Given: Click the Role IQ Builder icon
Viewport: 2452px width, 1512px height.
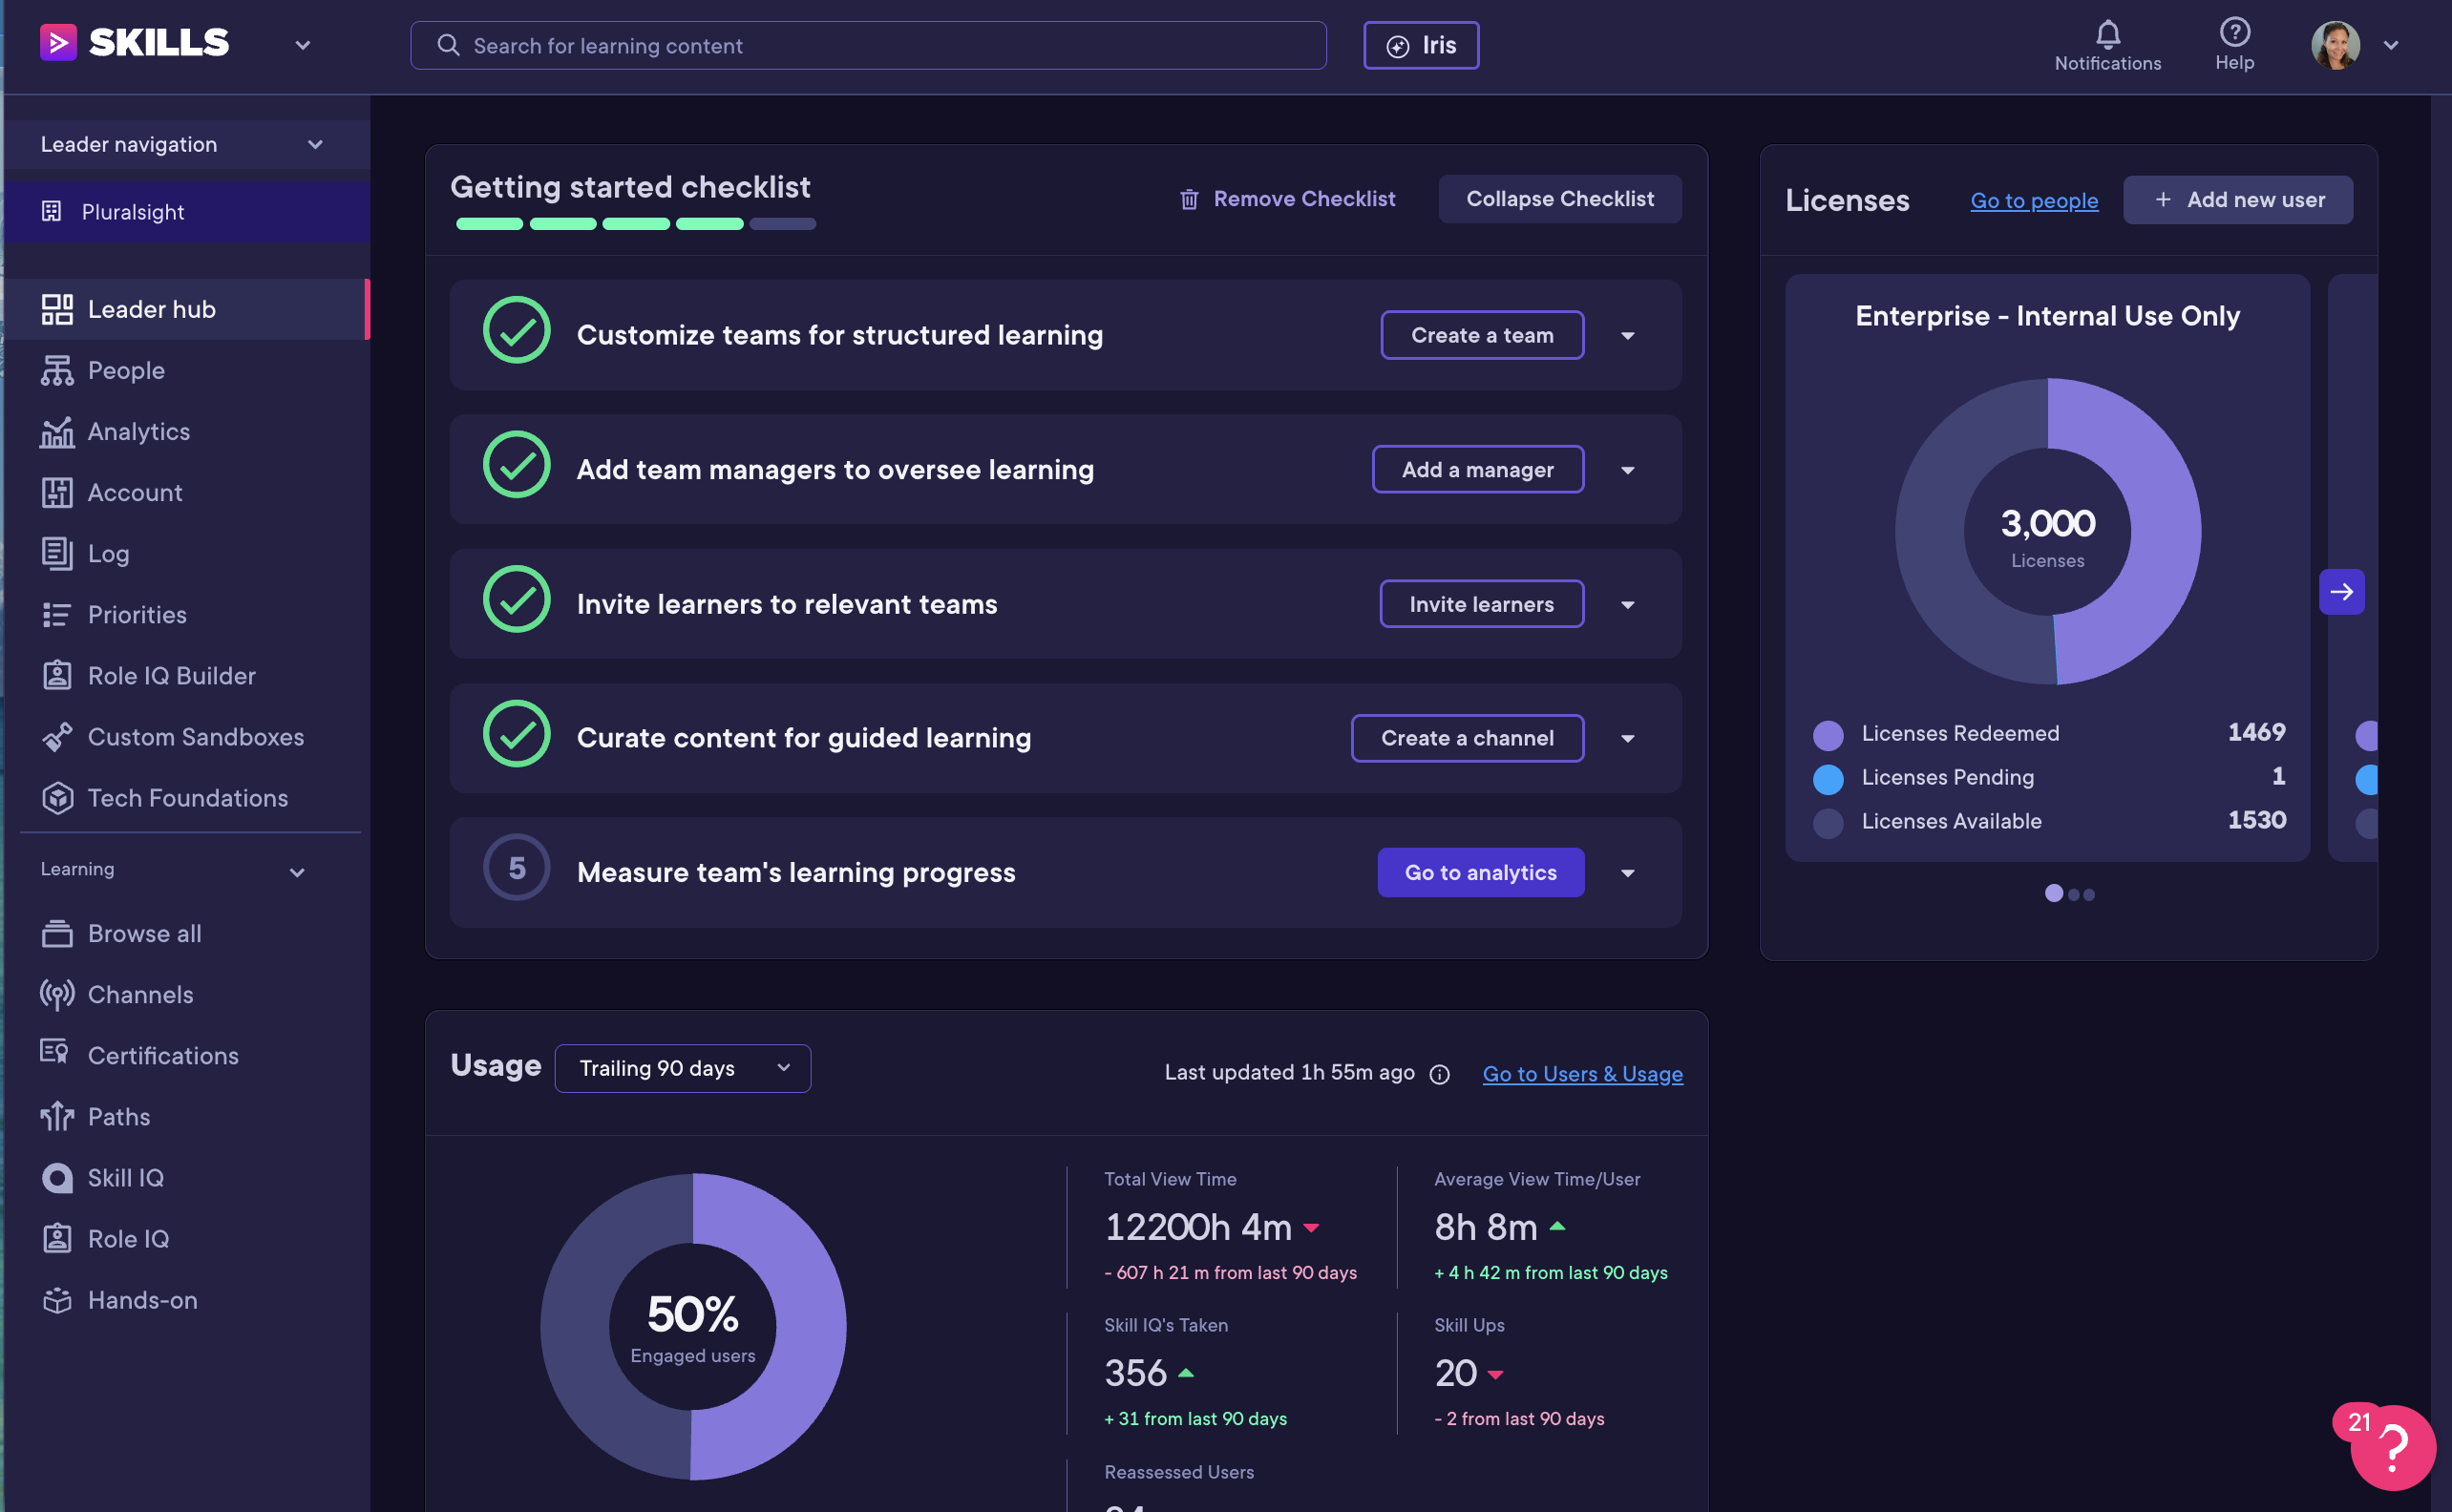Looking at the screenshot, I should click(x=57, y=676).
